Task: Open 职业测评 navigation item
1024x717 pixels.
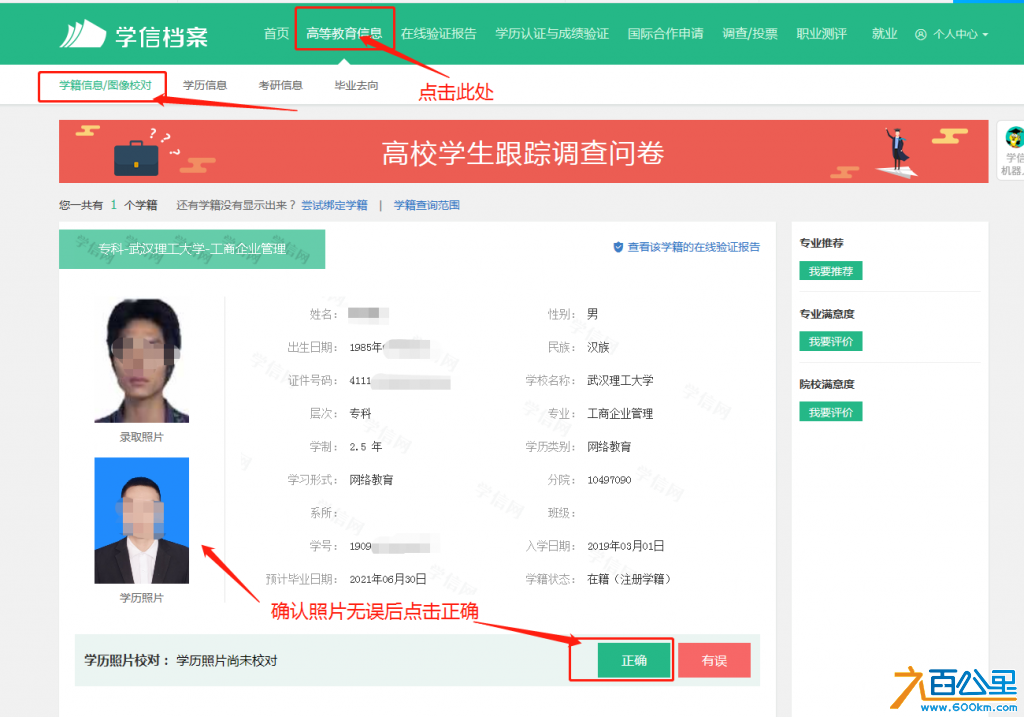Action: (821, 33)
